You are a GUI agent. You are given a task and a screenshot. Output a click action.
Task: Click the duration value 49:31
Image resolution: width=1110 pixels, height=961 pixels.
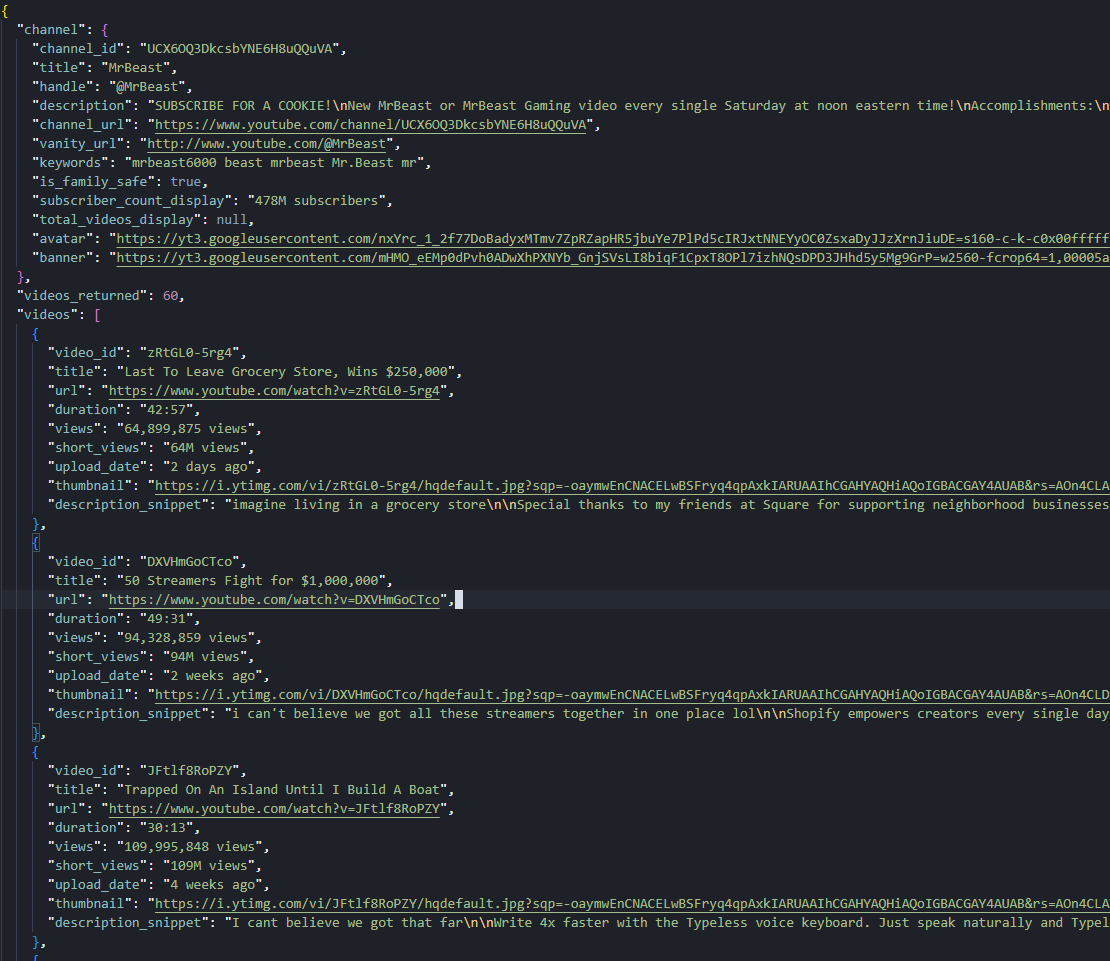point(166,618)
